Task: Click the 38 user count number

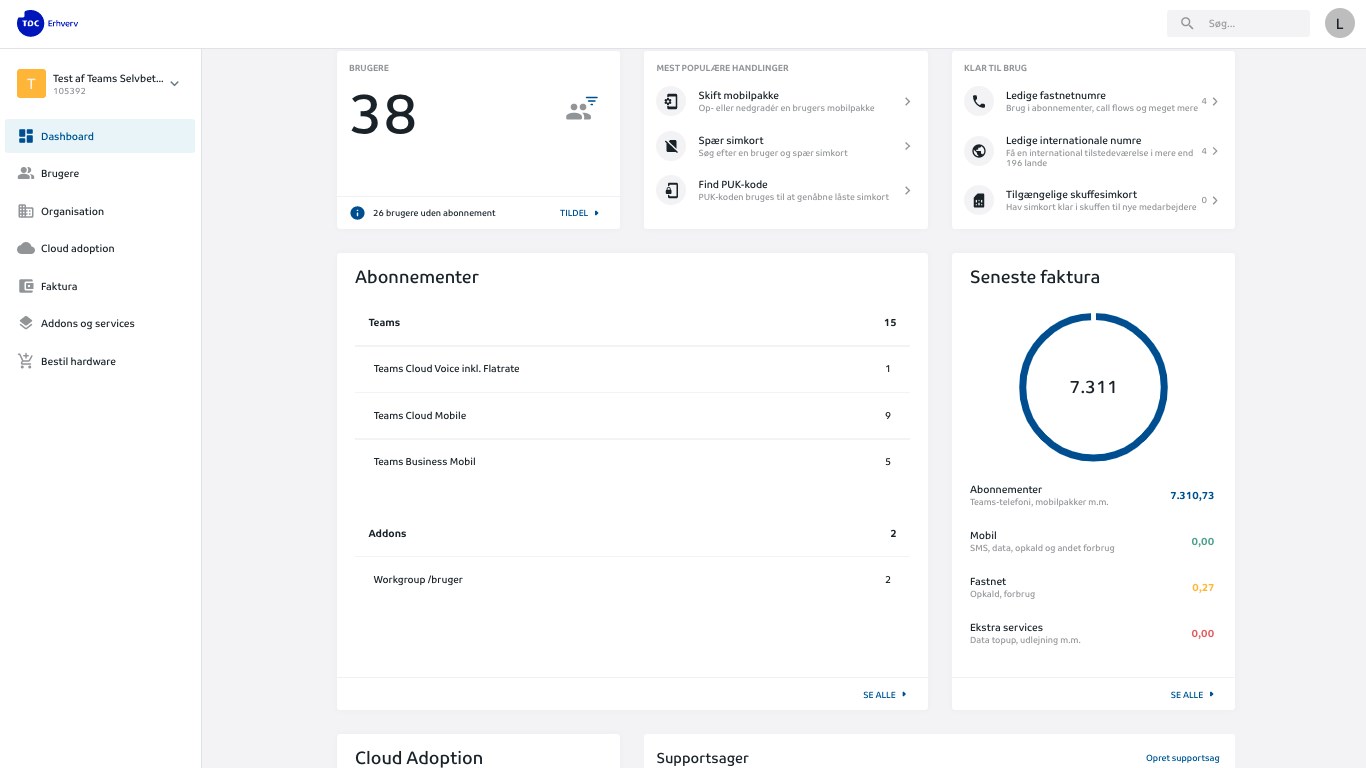Action: point(383,115)
